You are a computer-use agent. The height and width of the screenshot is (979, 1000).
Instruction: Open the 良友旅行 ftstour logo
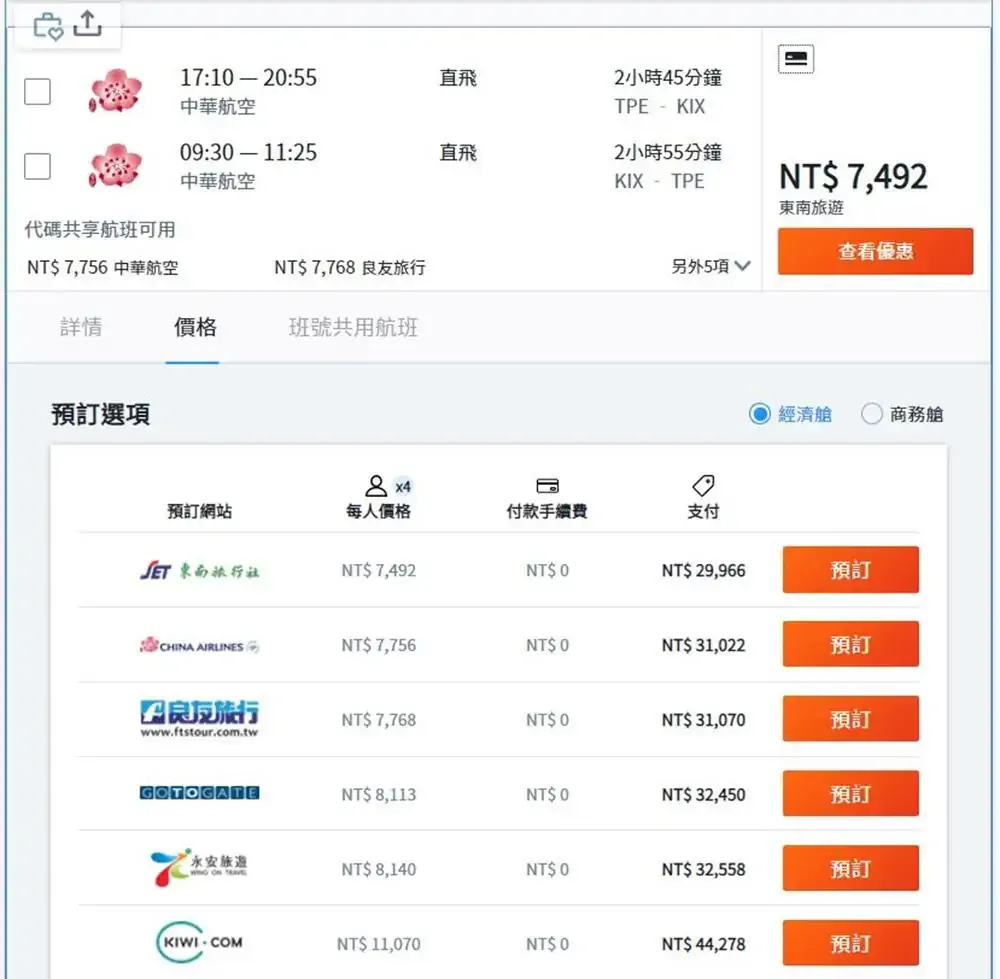click(x=200, y=719)
